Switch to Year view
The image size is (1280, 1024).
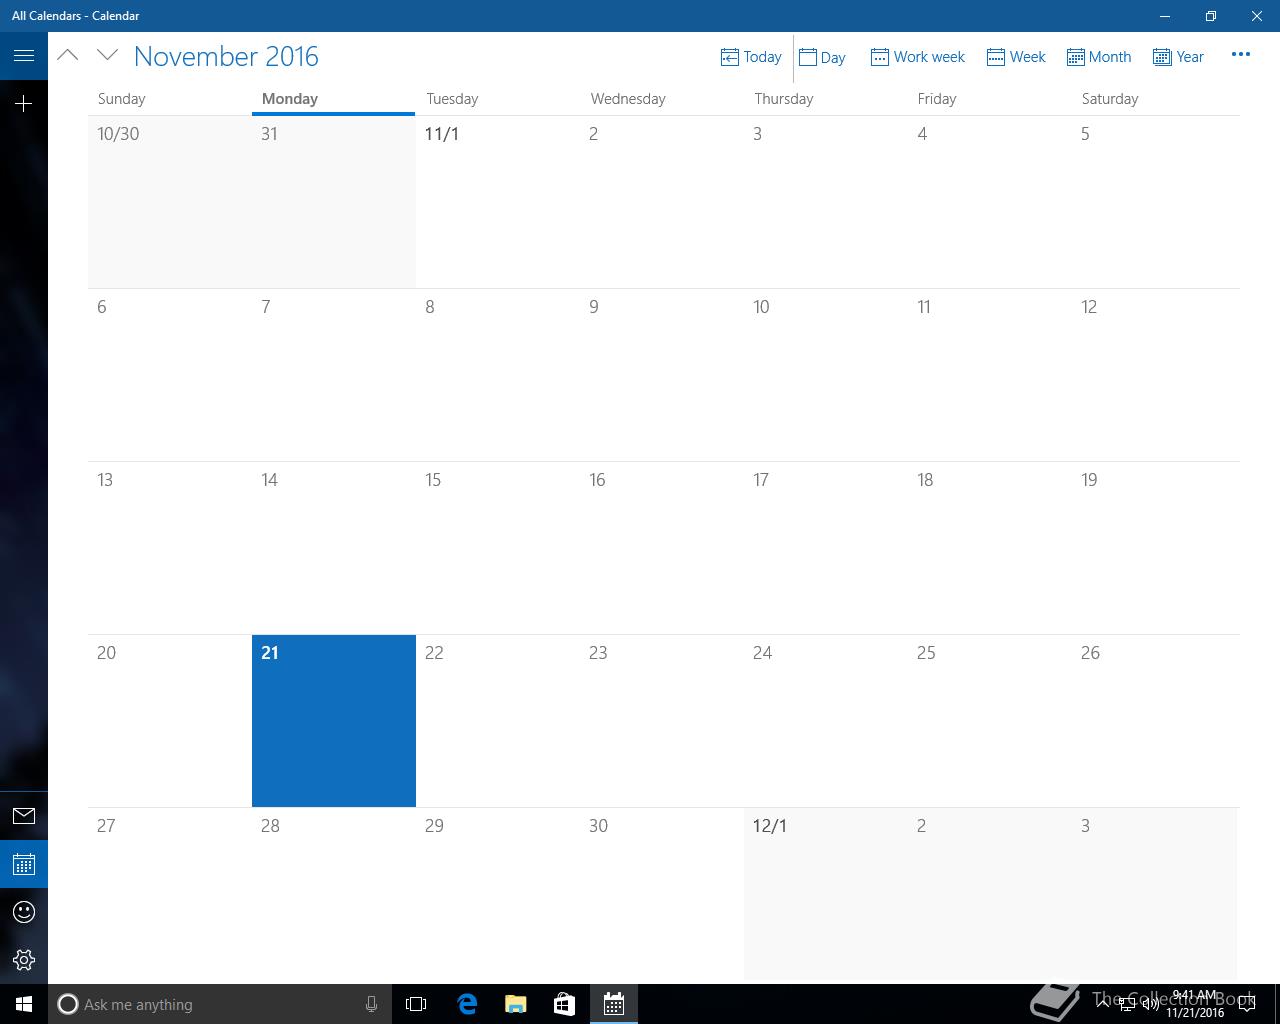tap(1178, 57)
